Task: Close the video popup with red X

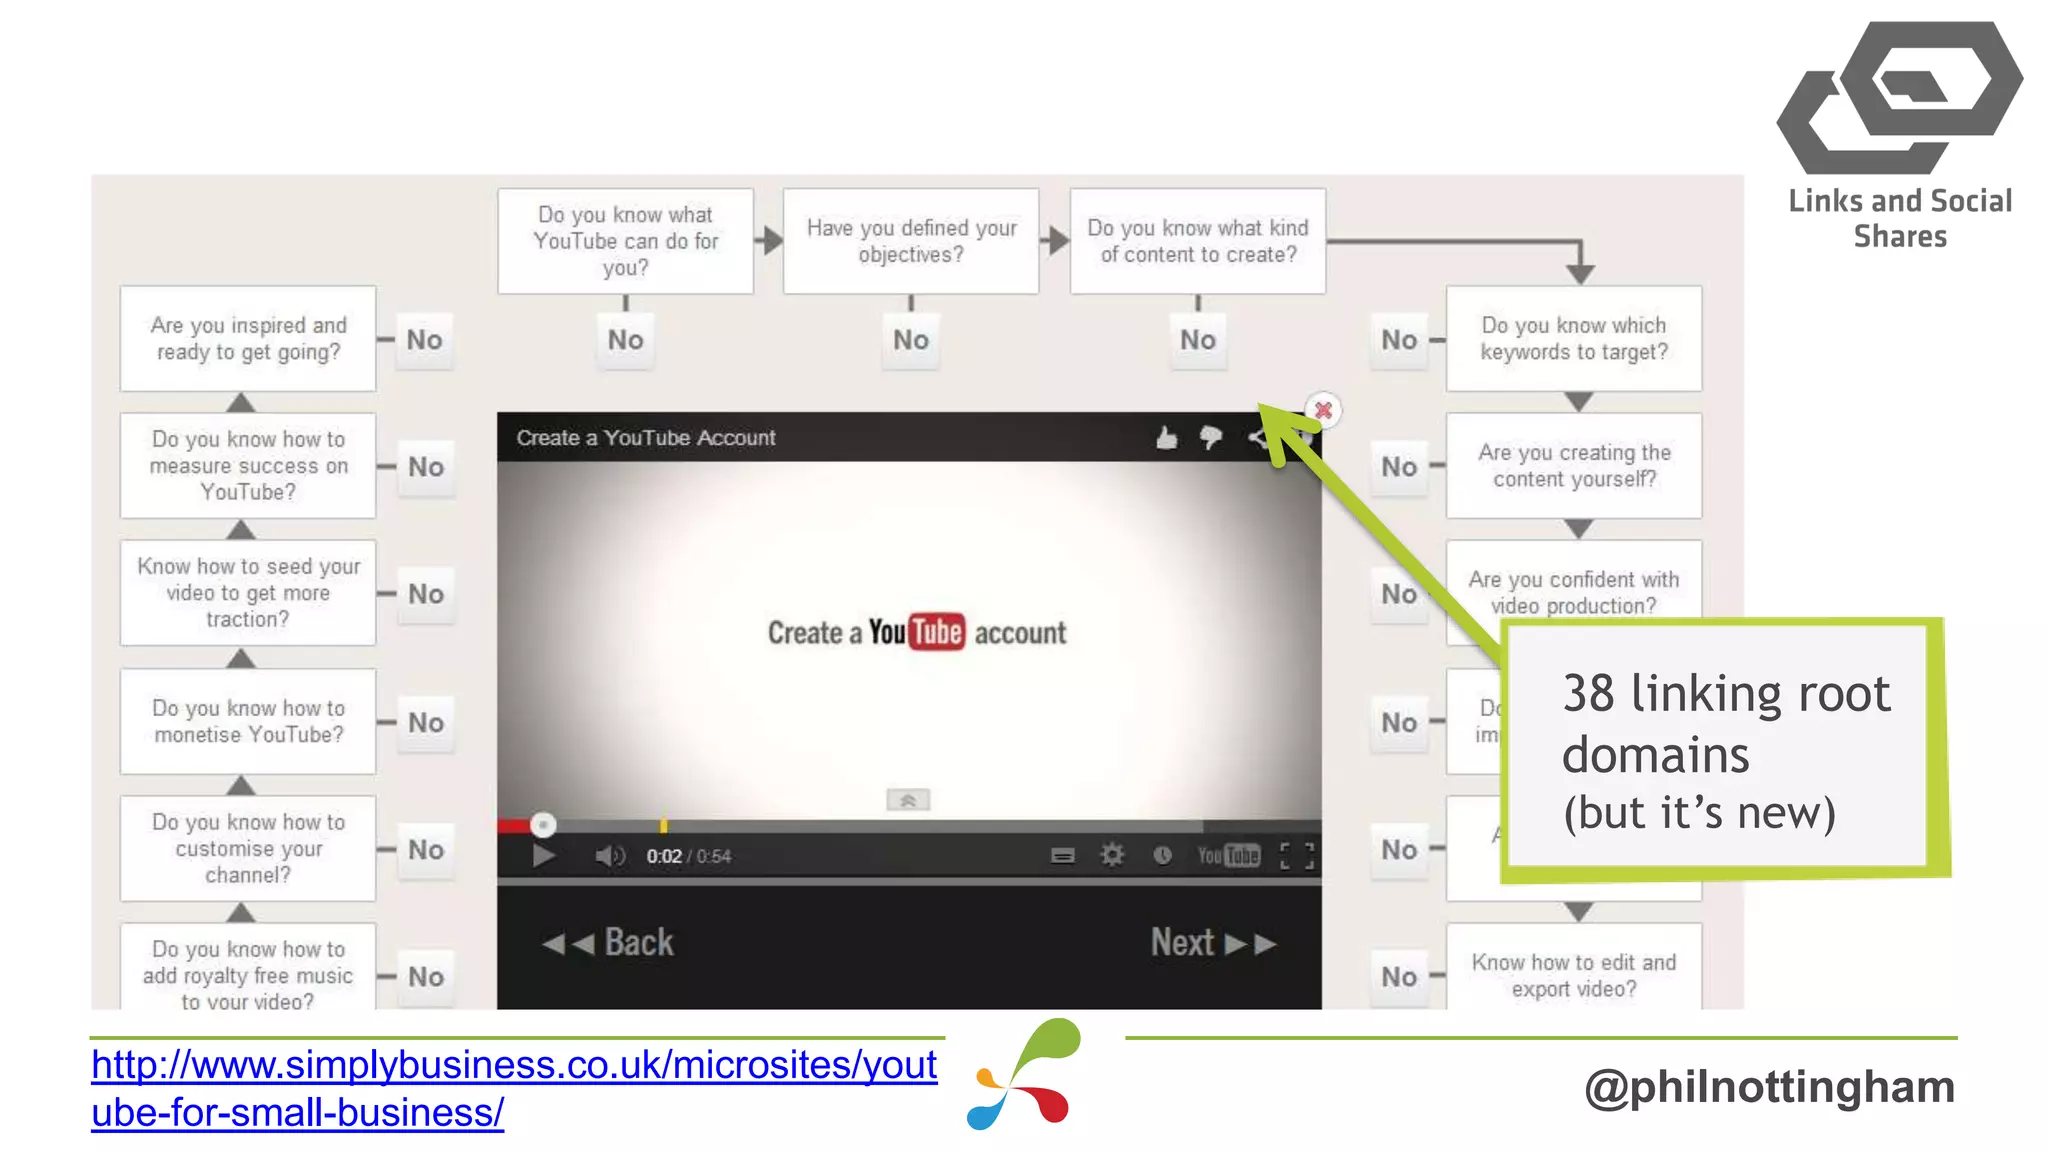Action: click(x=1323, y=410)
